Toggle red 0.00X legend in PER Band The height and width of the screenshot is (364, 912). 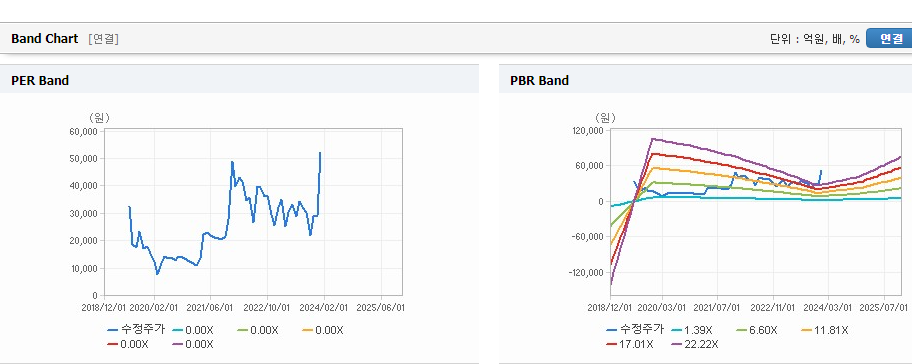128,344
